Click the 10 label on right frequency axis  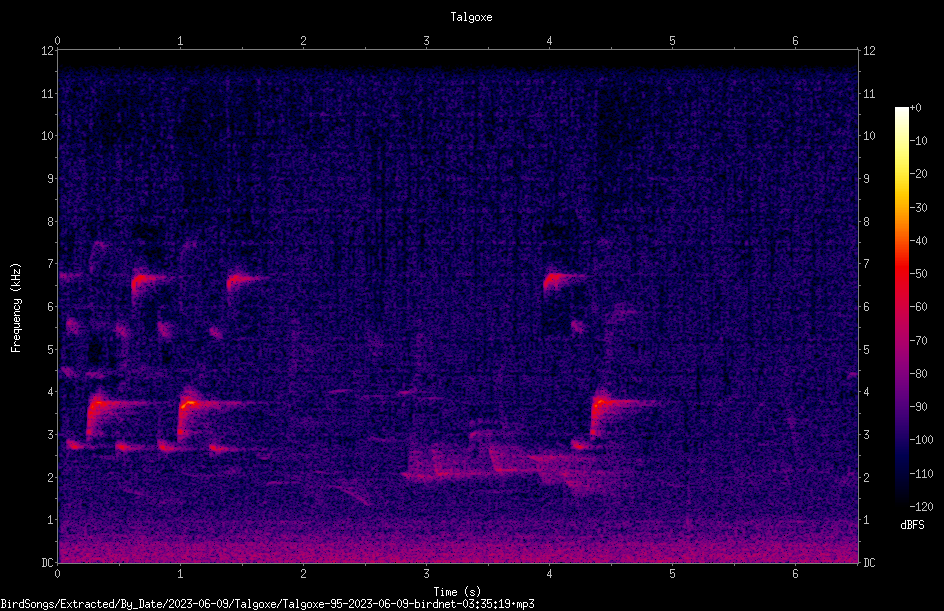(x=869, y=136)
